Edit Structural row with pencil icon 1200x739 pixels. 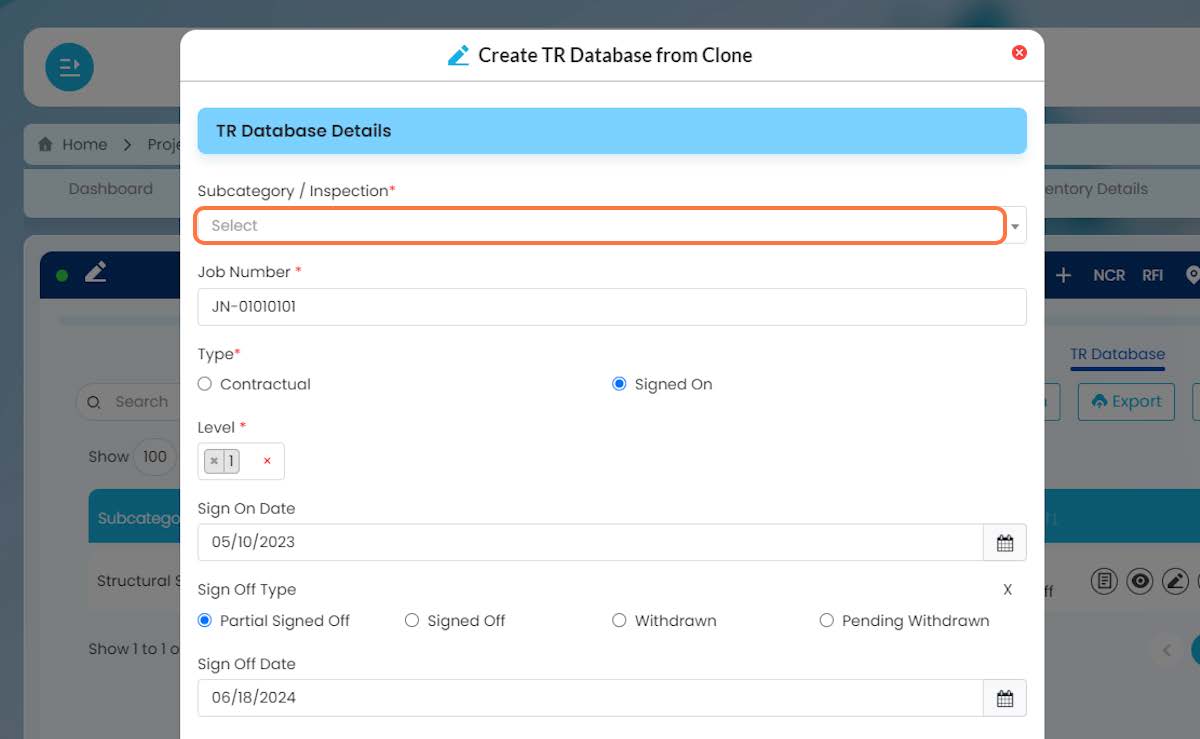[x=1175, y=580]
